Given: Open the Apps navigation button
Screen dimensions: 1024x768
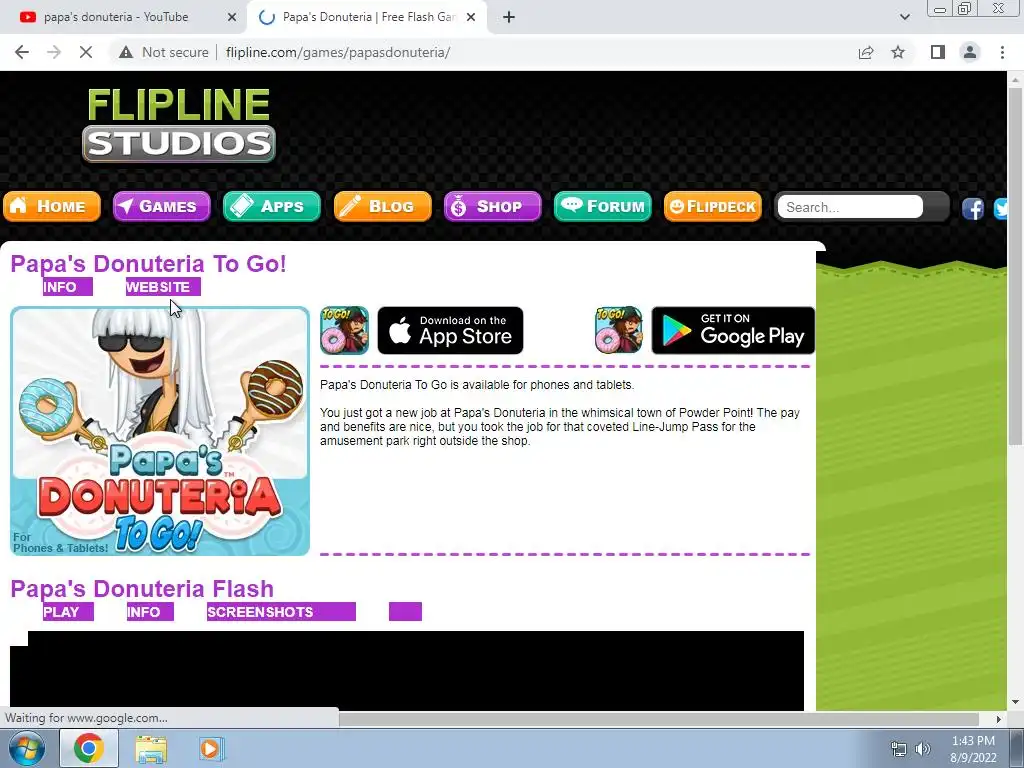Looking at the screenshot, I should click(272, 206).
